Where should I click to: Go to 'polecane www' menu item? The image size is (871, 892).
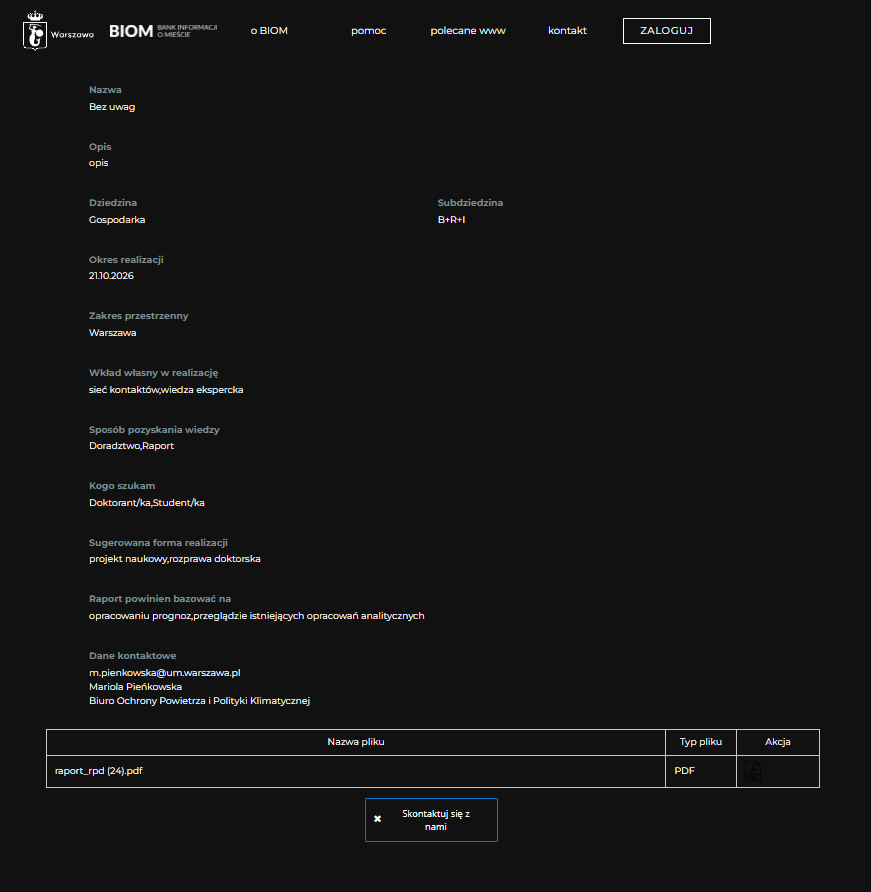click(x=468, y=31)
